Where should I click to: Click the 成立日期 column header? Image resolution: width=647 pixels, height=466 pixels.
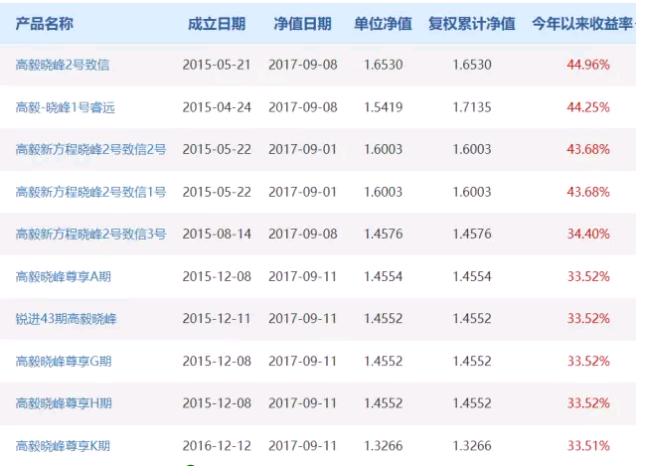(217, 24)
